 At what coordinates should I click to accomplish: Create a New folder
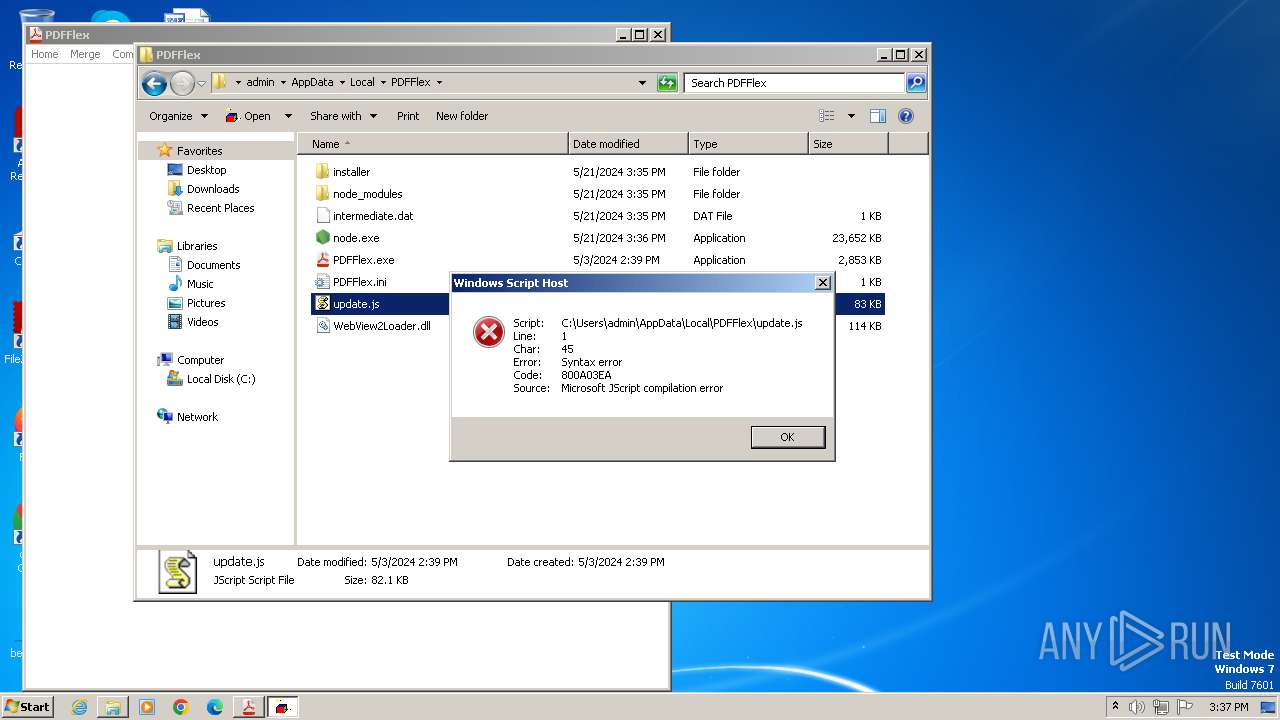[462, 116]
